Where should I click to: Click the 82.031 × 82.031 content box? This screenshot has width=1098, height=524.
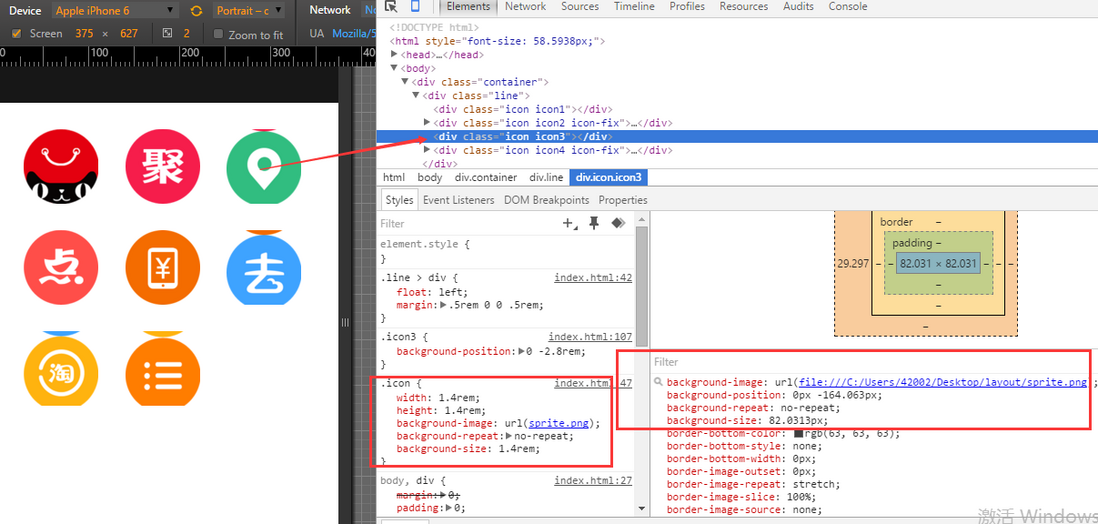(x=938, y=263)
